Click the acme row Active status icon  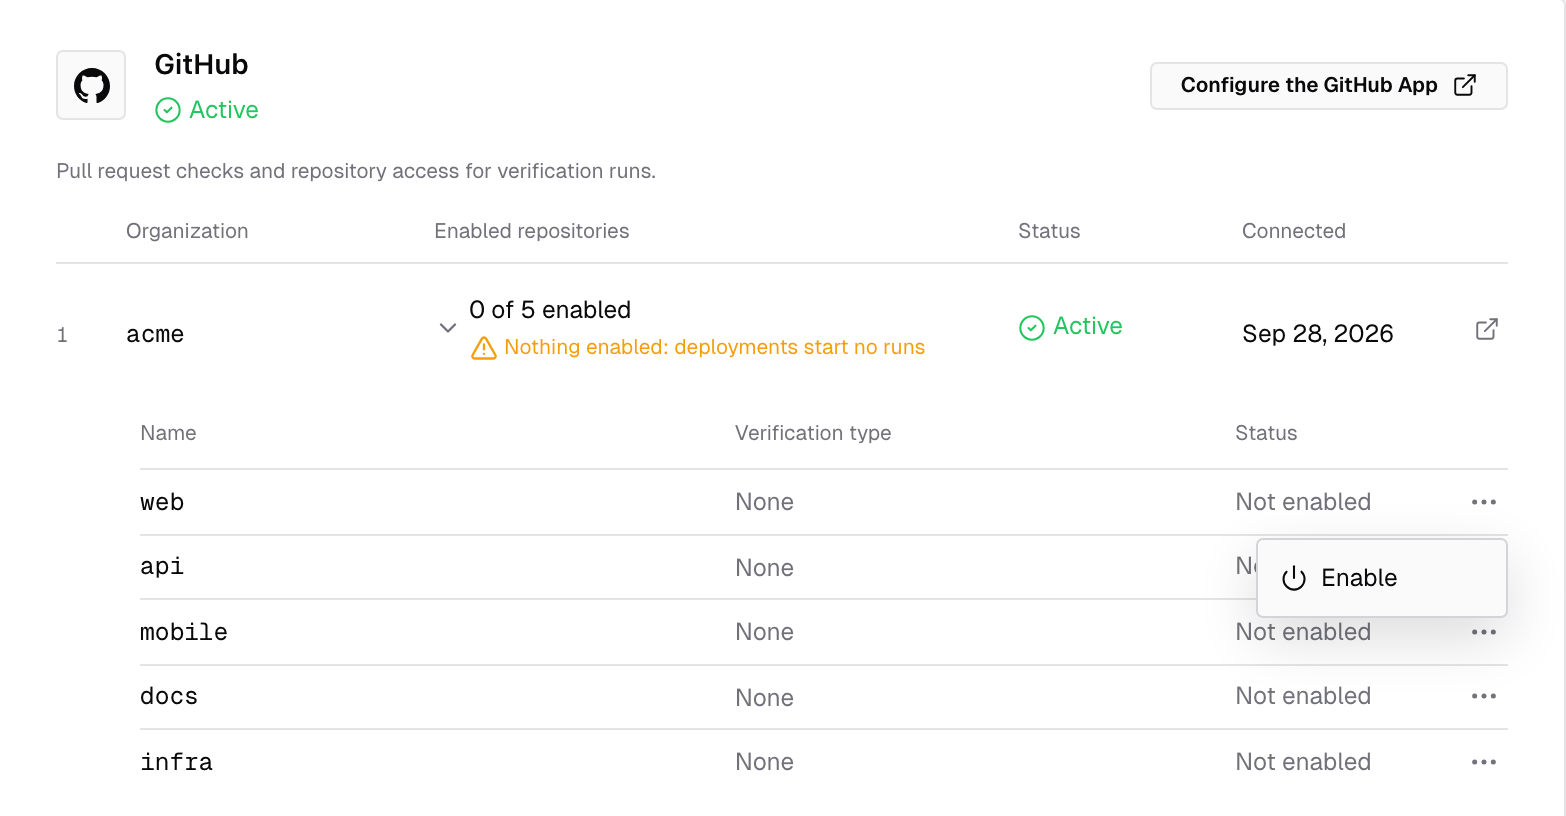[x=1031, y=327]
